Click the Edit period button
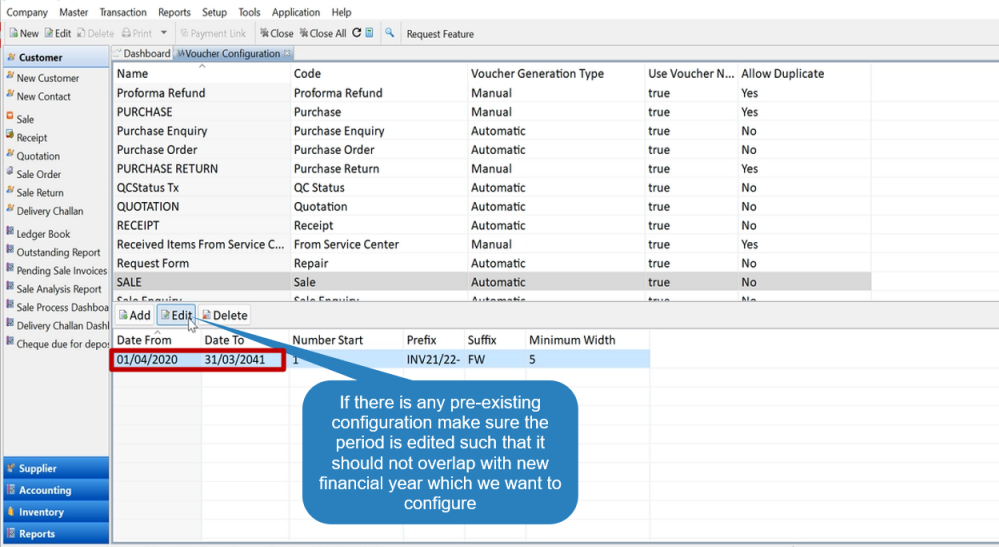999x547 pixels. click(x=176, y=315)
